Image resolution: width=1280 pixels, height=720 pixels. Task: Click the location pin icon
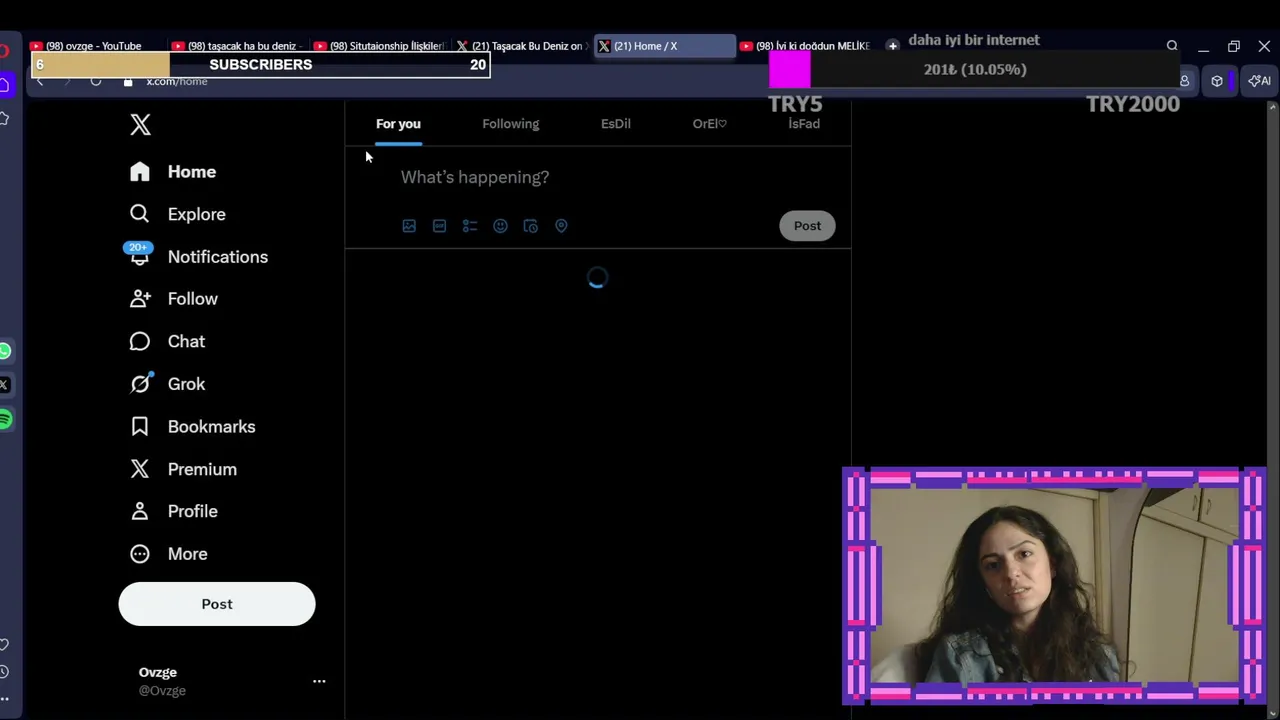point(561,226)
